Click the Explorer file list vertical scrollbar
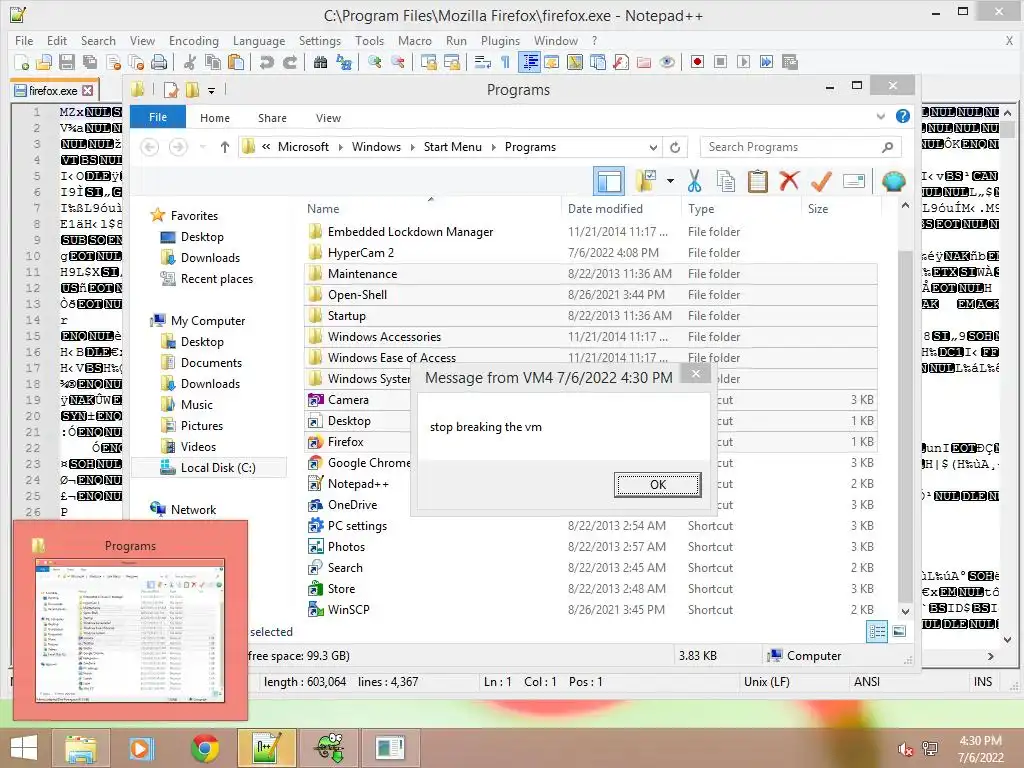Screen dimensions: 1024x768 (x=905, y=424)
